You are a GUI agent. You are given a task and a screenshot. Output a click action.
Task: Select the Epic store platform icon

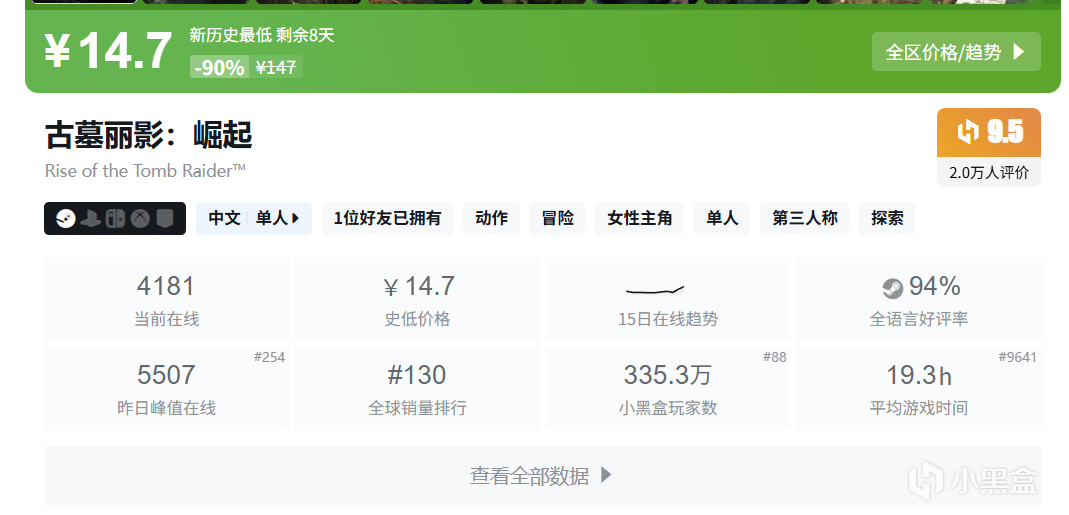tap(165, 219)
